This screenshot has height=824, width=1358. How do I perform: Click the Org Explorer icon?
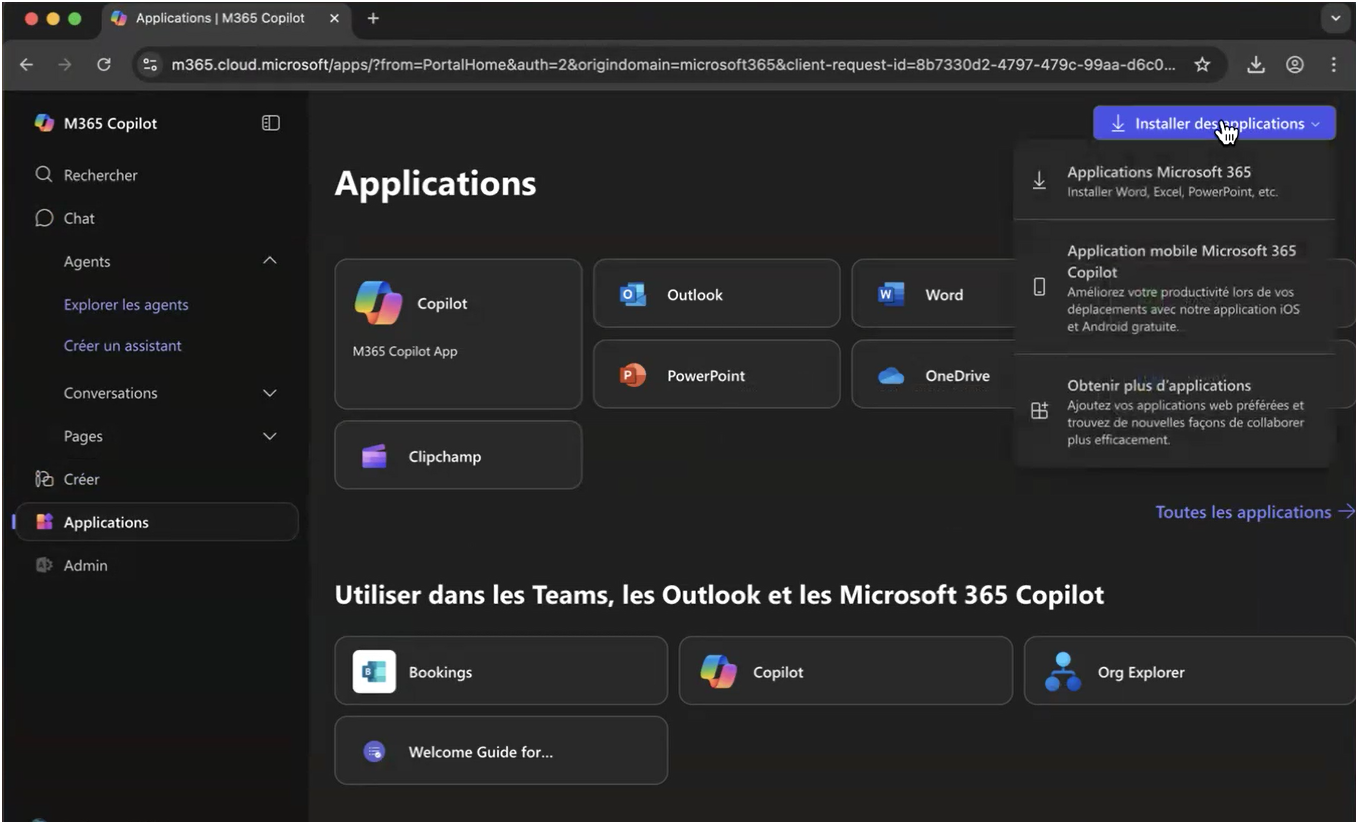[x=1062, y=672]
